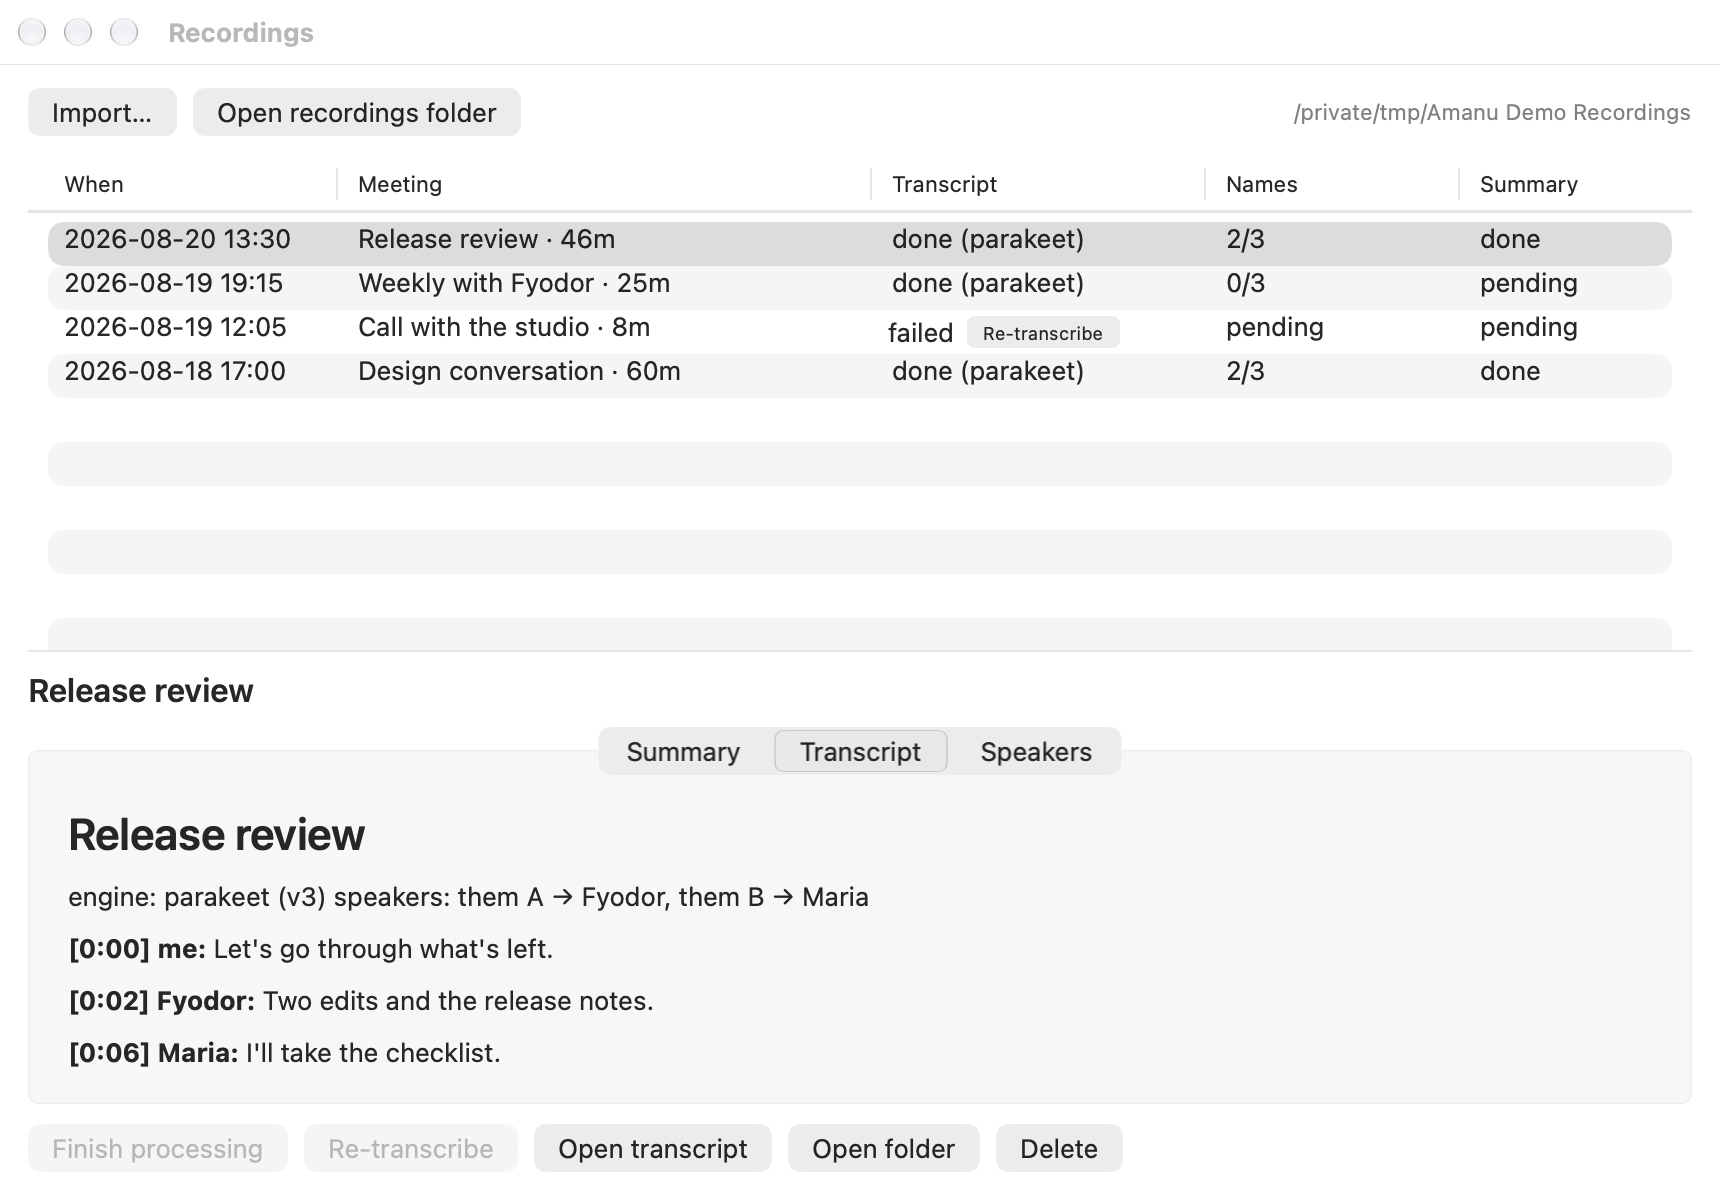1720x1184 pixels.
Task: Click pending names in studio call row
Action: (1274, 328)
